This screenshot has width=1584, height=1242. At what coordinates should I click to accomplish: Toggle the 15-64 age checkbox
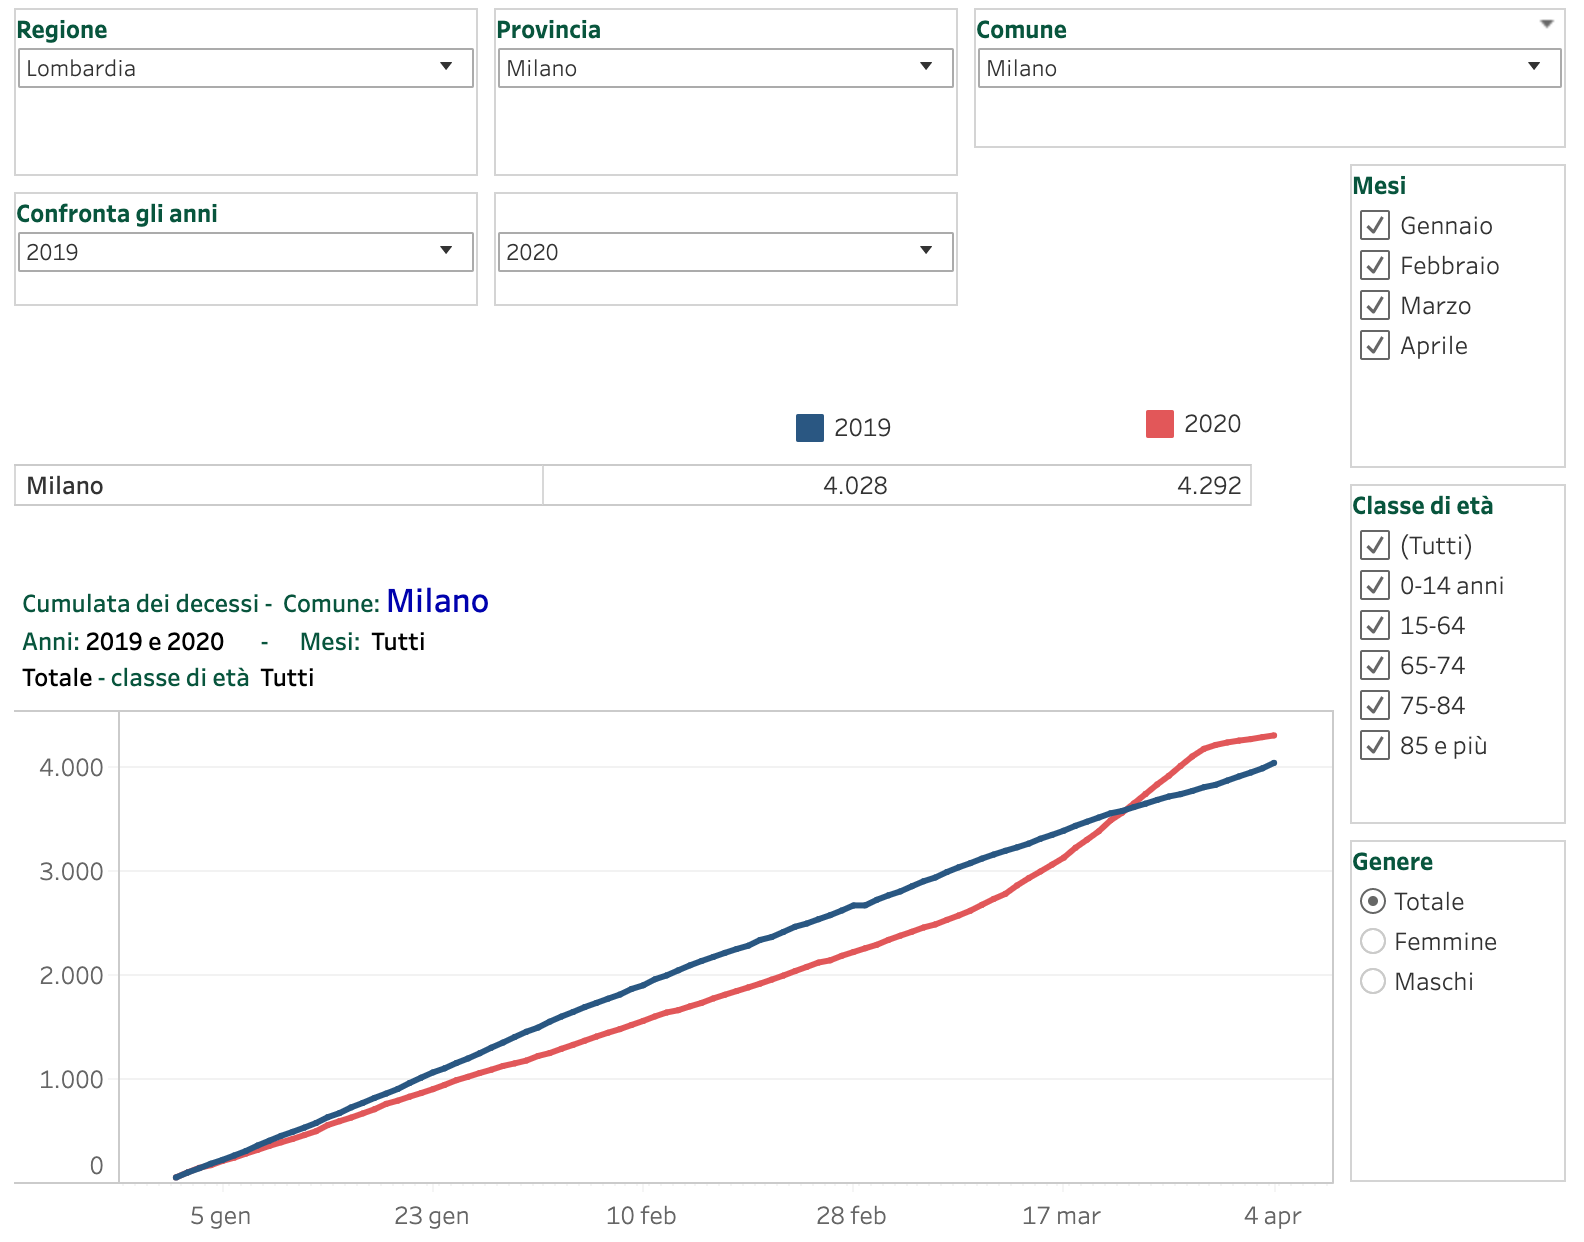click(1375, 625)
